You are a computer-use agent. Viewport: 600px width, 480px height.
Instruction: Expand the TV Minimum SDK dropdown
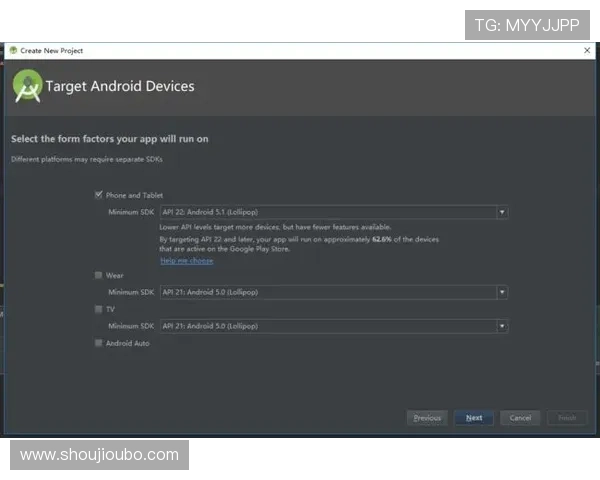(x=502, y=326)
